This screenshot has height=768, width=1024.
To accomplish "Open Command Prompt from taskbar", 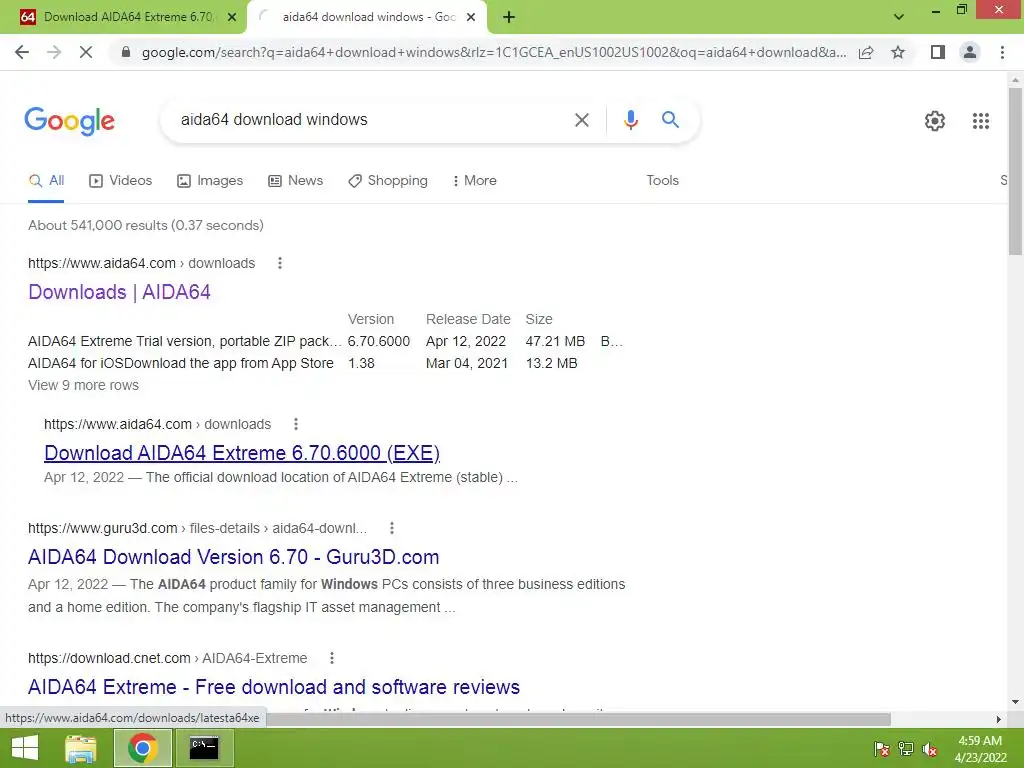I will (204, 748).
